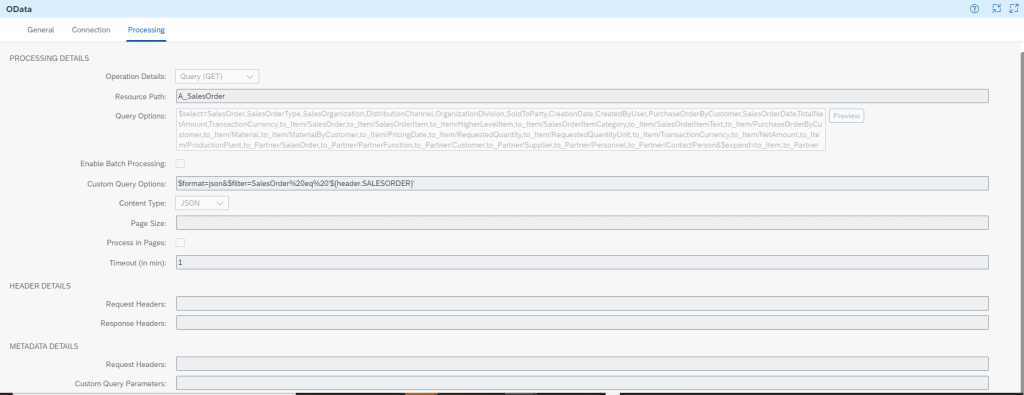Image resolution: width=1024 pixels, height=395 pixels.
Task: Click the OData panel title
Action: pyautogui.click(x=19, y=9)
